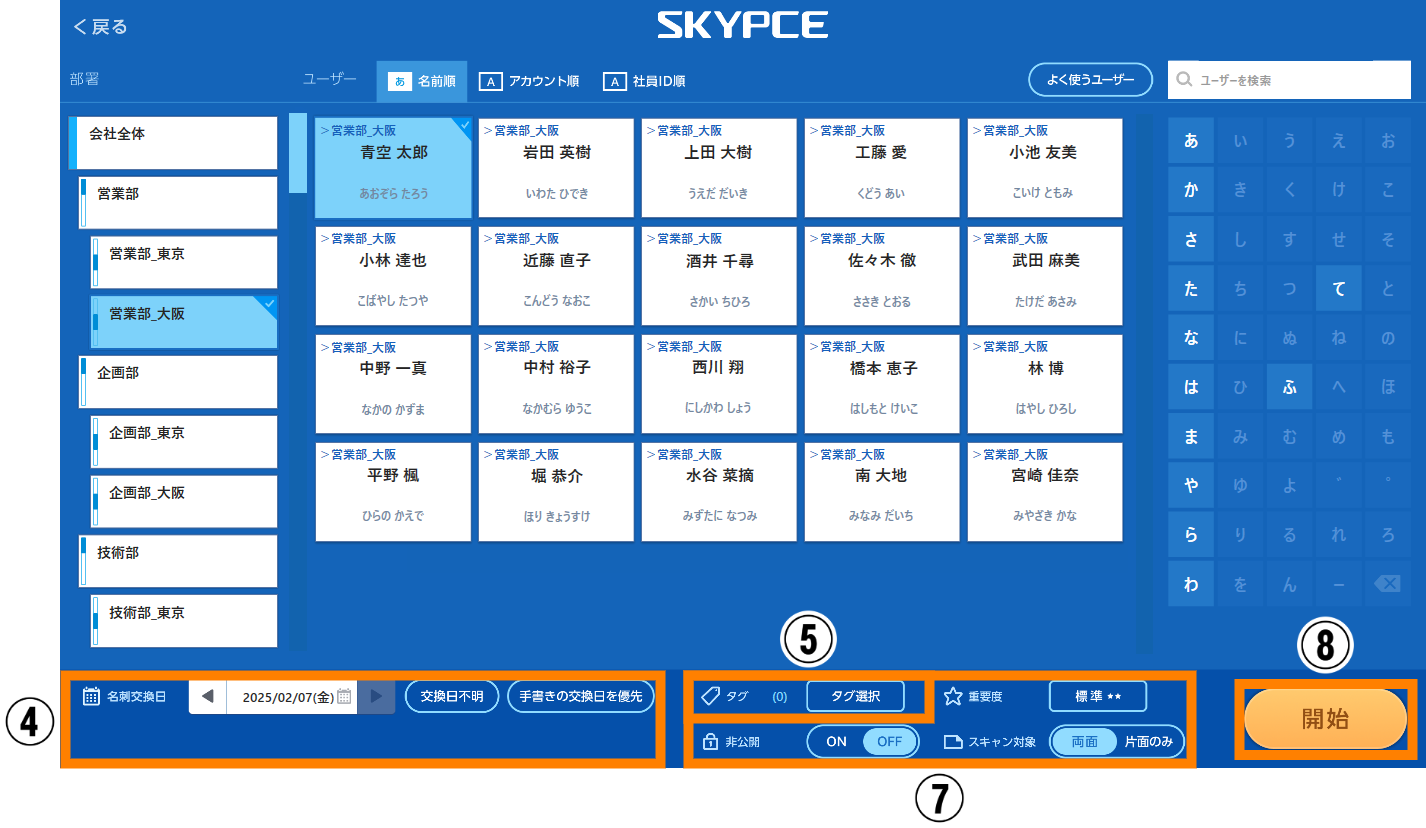Image resolution: width=1426 pixels, height=828 pixels.
Task: Advance to next exchange date arrow
Action: tap(376, 697)
